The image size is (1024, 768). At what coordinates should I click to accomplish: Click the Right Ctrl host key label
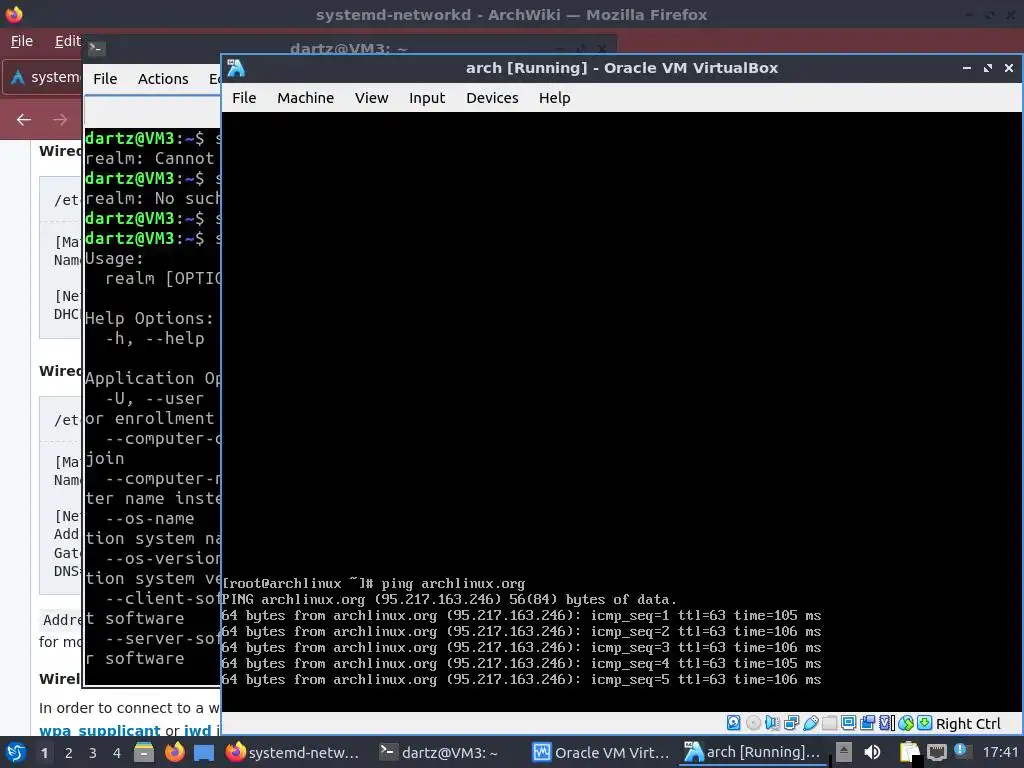pos(968,724)
